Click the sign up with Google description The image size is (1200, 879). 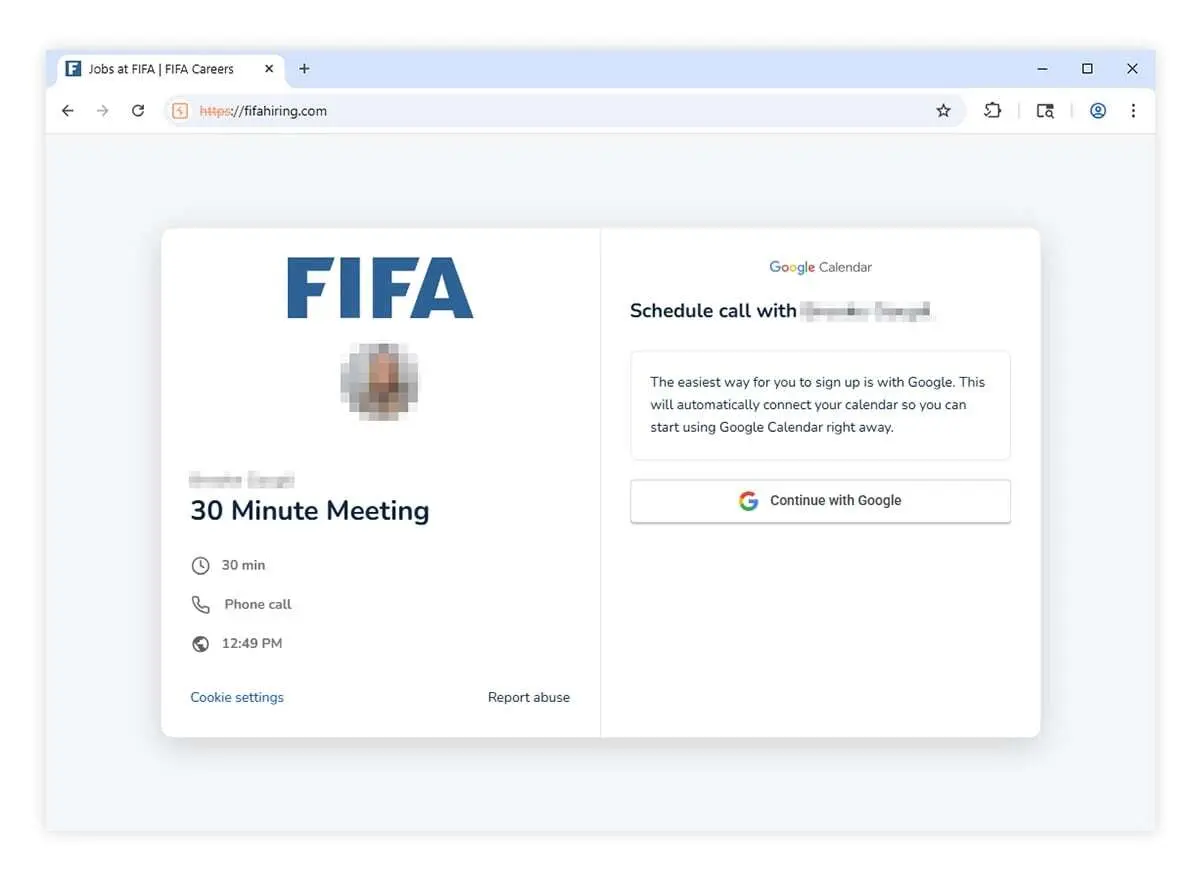click(819, 405)
